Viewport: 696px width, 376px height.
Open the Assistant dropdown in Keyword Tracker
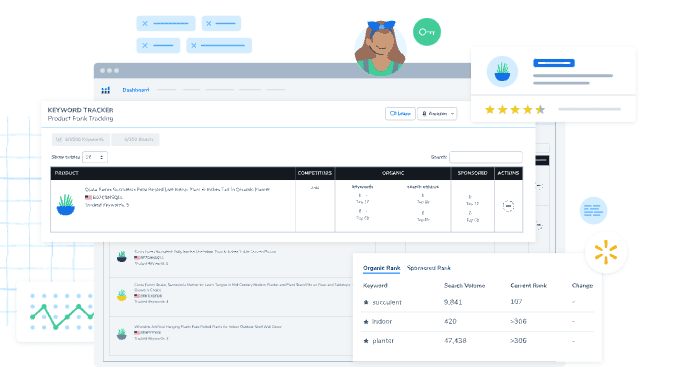(437, 114)
